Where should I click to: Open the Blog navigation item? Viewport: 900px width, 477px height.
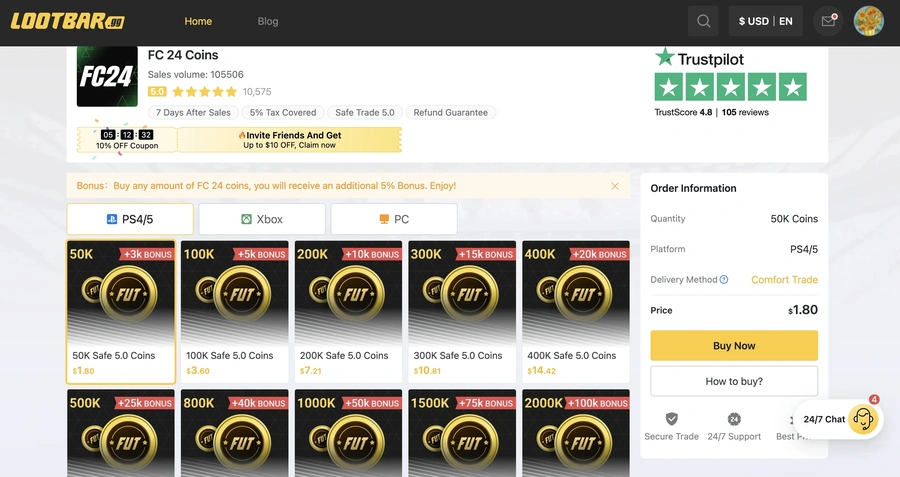(267, 21)
